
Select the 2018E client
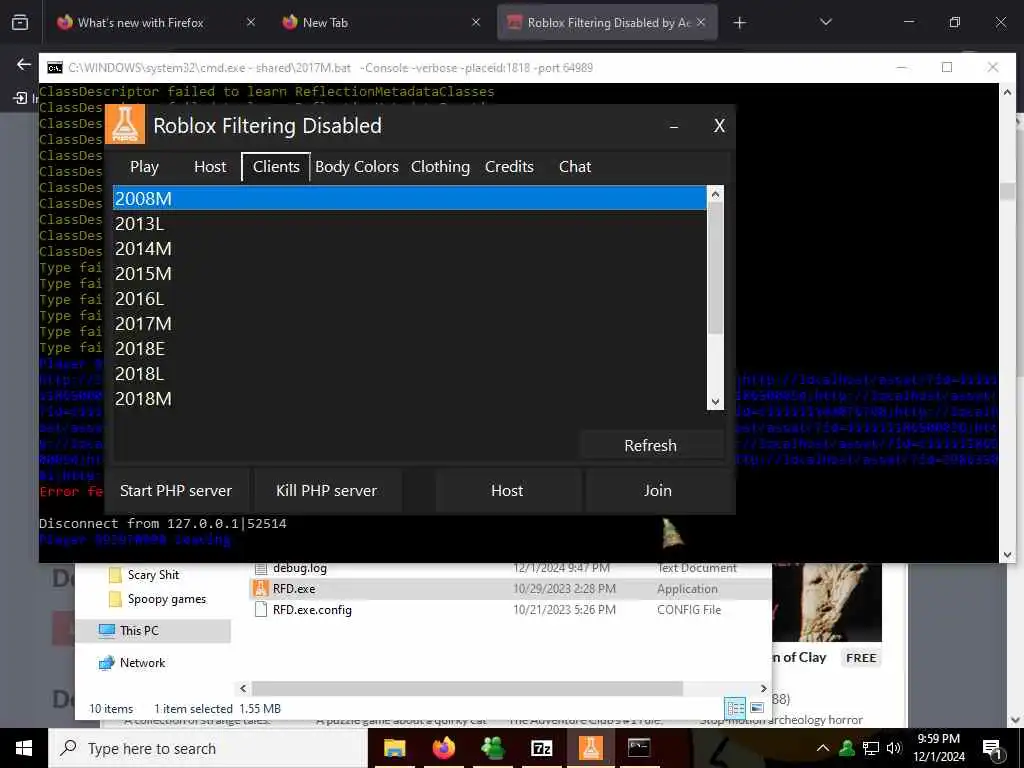tap(409, 349)
